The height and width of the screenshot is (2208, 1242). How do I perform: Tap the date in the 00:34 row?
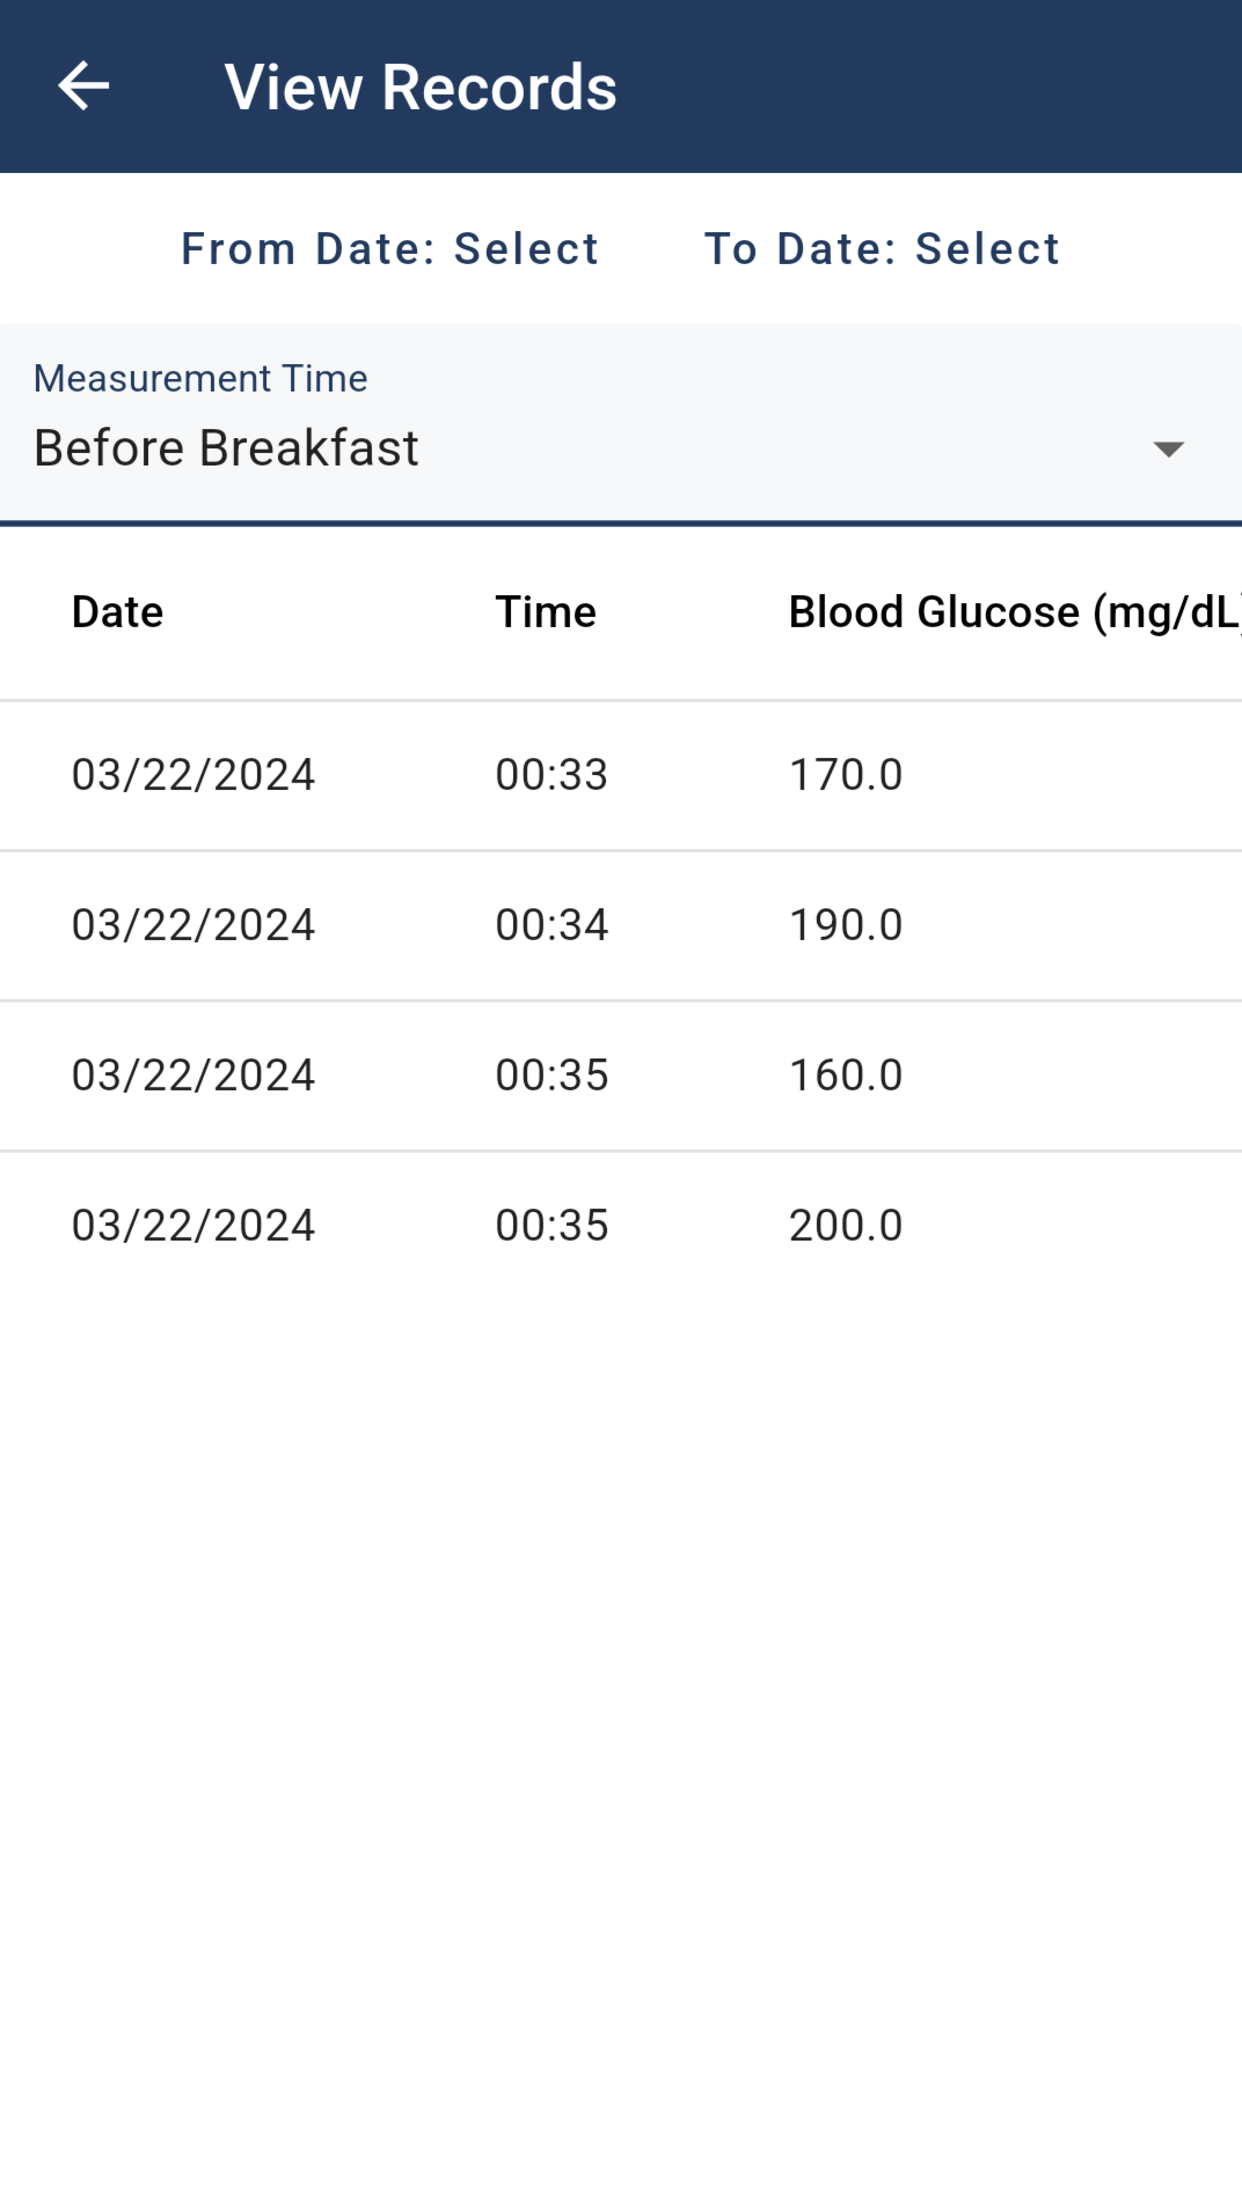pos(193,925)
